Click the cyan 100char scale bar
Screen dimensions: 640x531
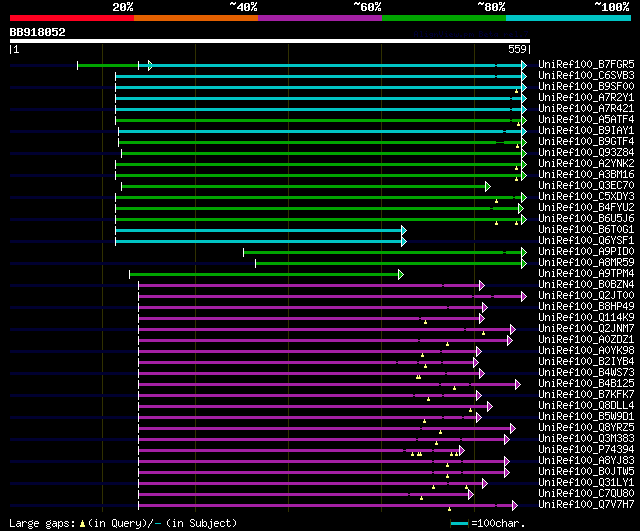459,523
